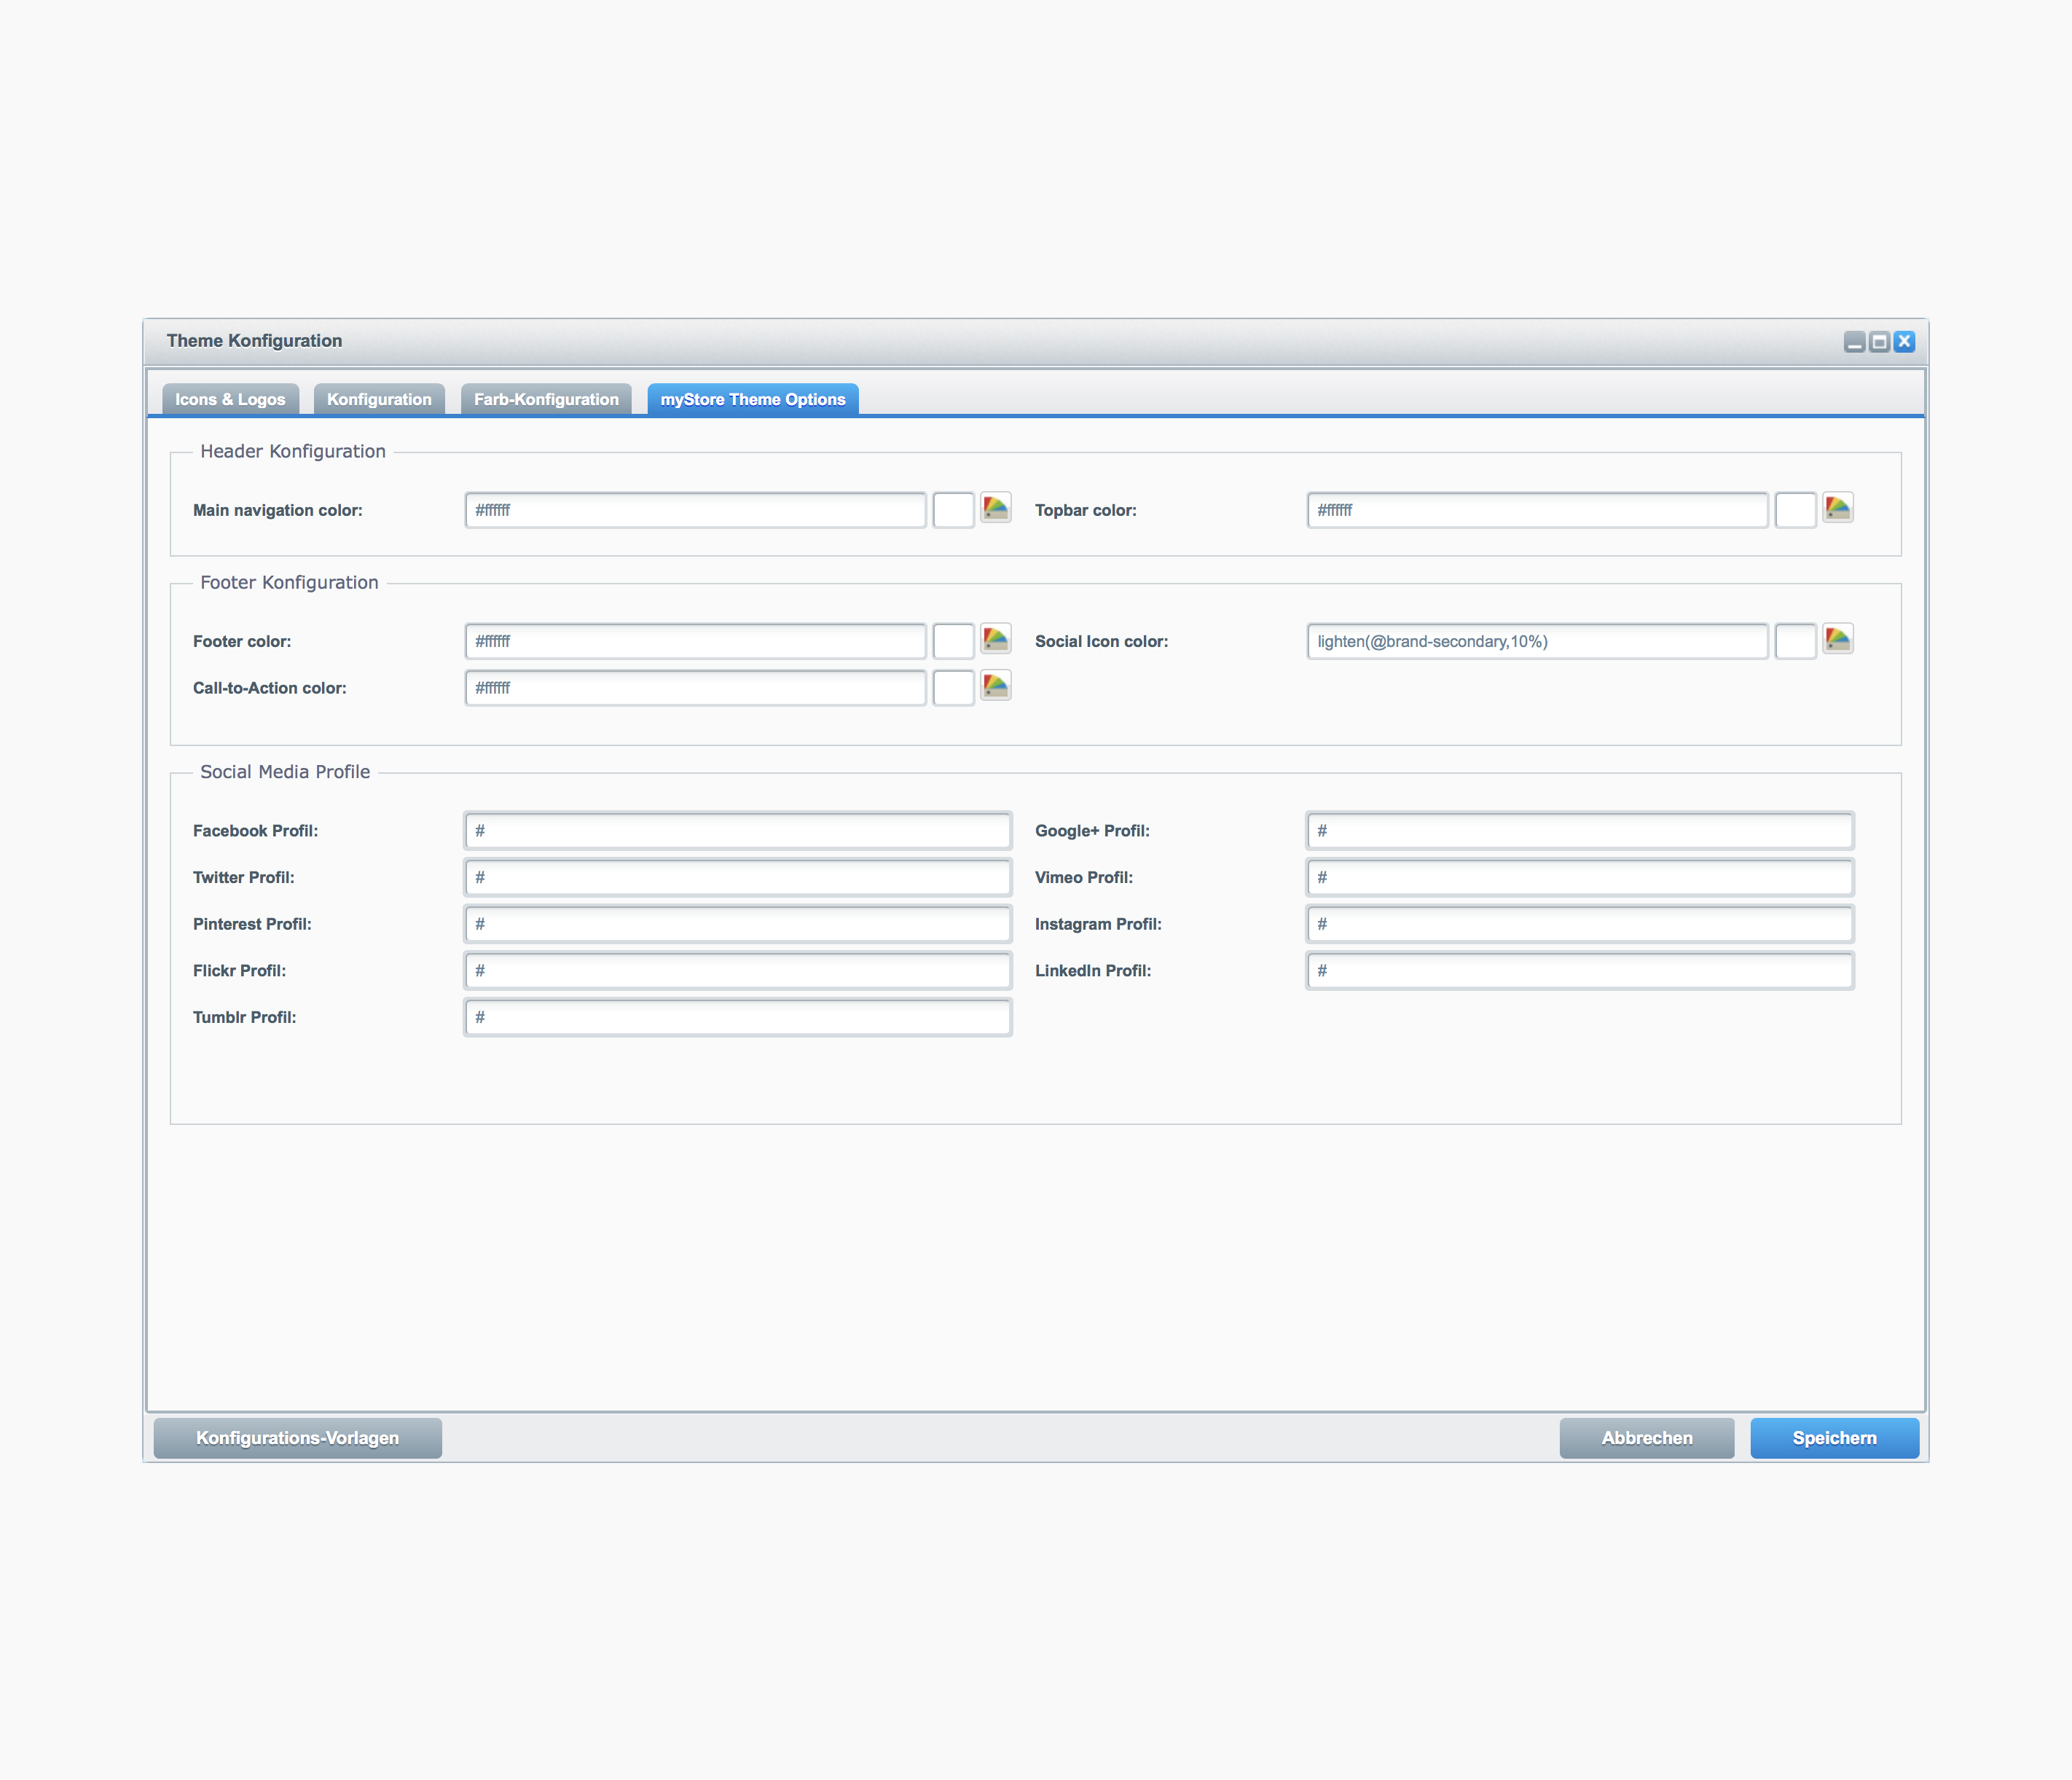Click Topbar color preview swatch
This screenshot has height=1780, width=2072.
coord(1796,510)
